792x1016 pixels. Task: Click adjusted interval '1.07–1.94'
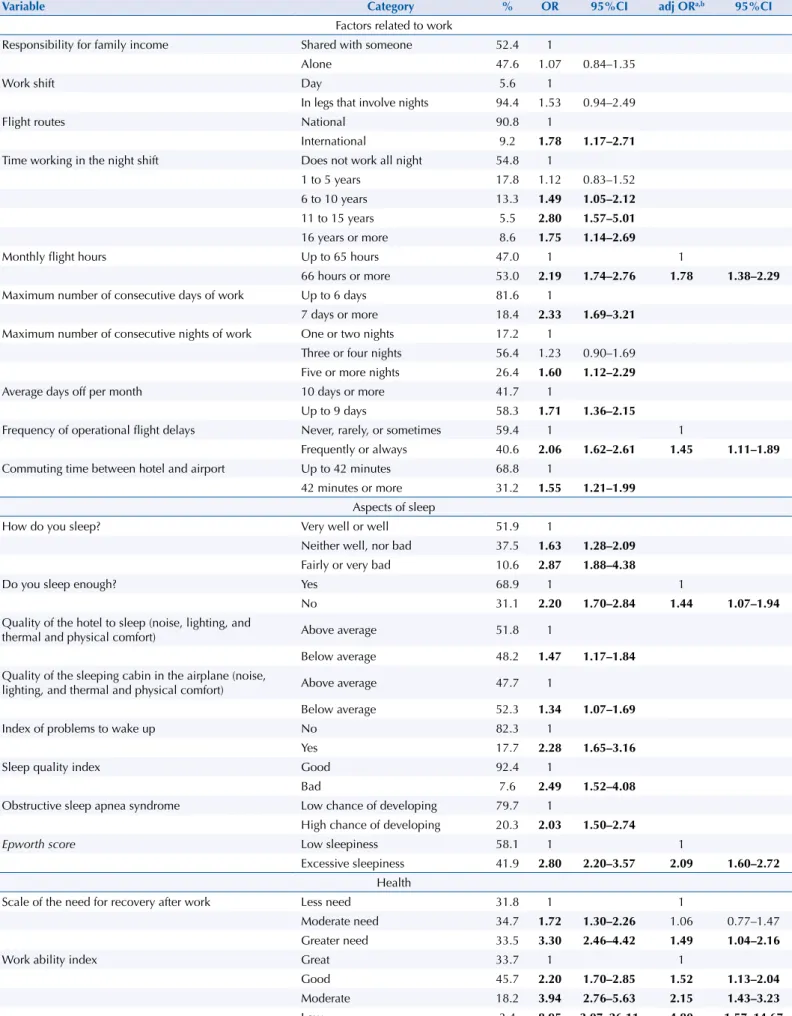(753, 603)
